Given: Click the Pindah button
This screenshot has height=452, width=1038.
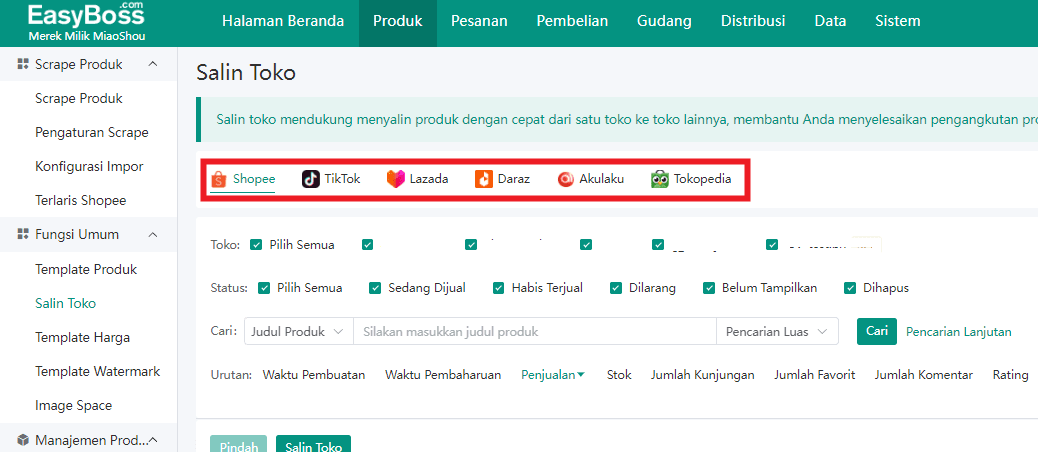Looking at the screenshot, I should click(238, 444).
